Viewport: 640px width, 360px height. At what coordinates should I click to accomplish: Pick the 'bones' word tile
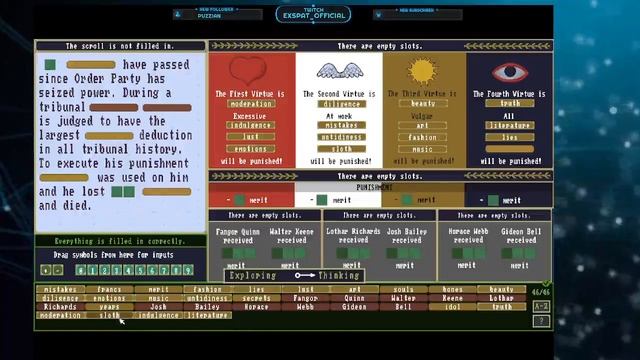(452, 289)
